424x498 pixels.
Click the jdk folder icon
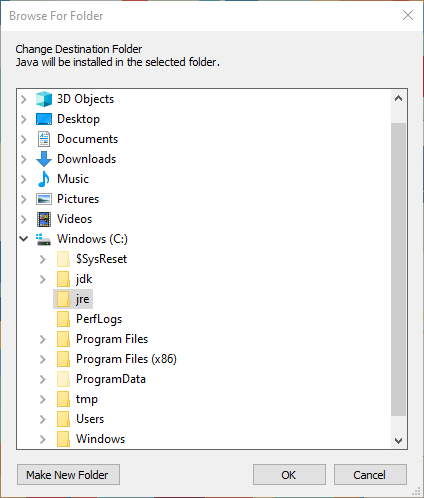63,279
